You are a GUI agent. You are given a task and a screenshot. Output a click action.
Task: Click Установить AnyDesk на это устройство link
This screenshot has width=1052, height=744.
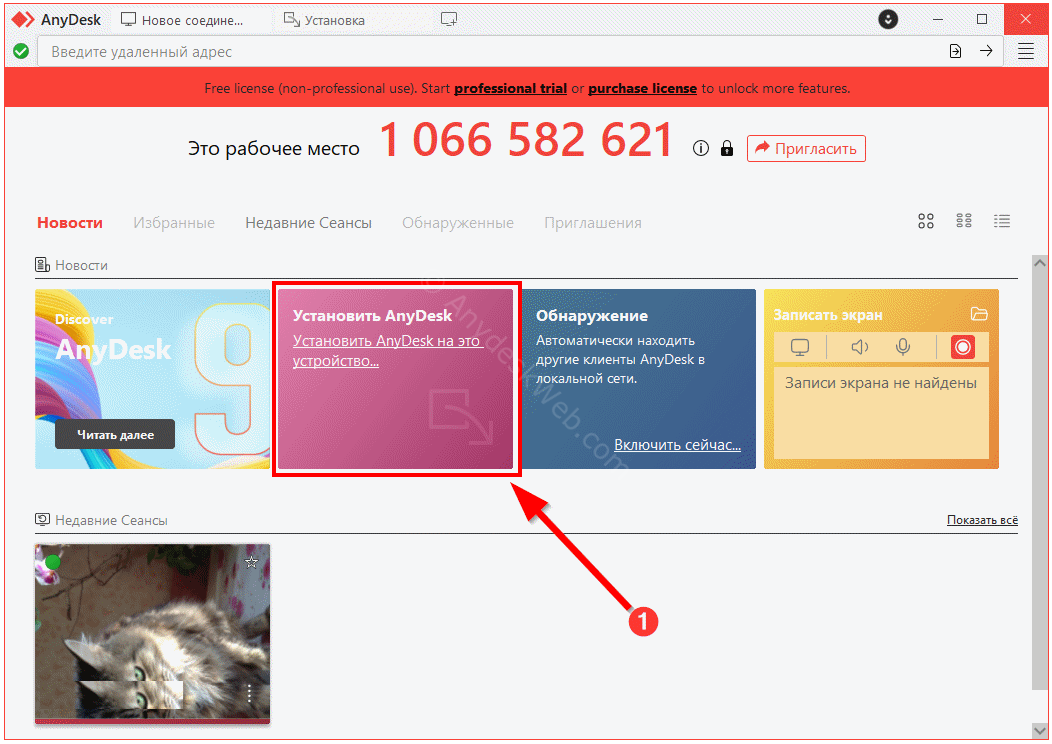click(387, 351)
